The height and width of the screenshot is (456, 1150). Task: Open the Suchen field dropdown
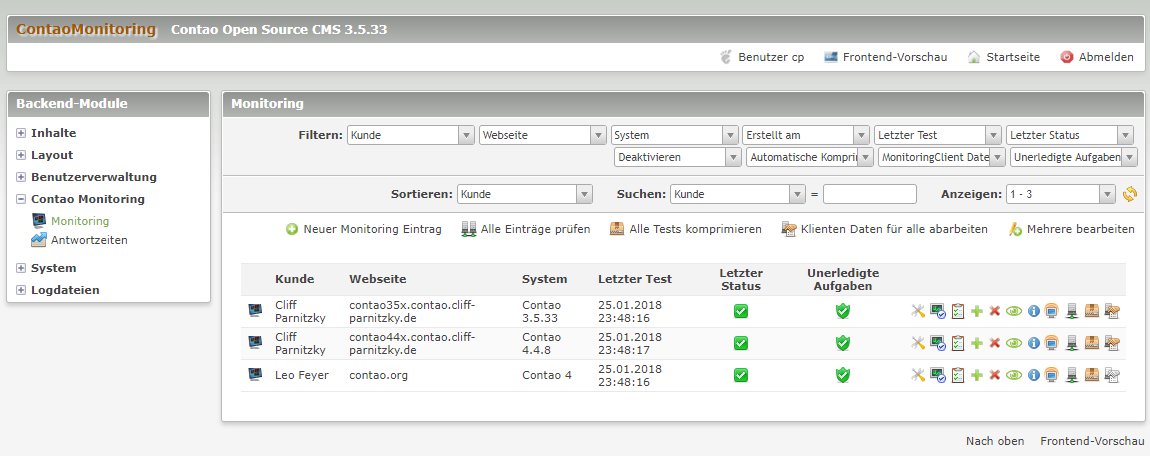(x=738, y=194)
